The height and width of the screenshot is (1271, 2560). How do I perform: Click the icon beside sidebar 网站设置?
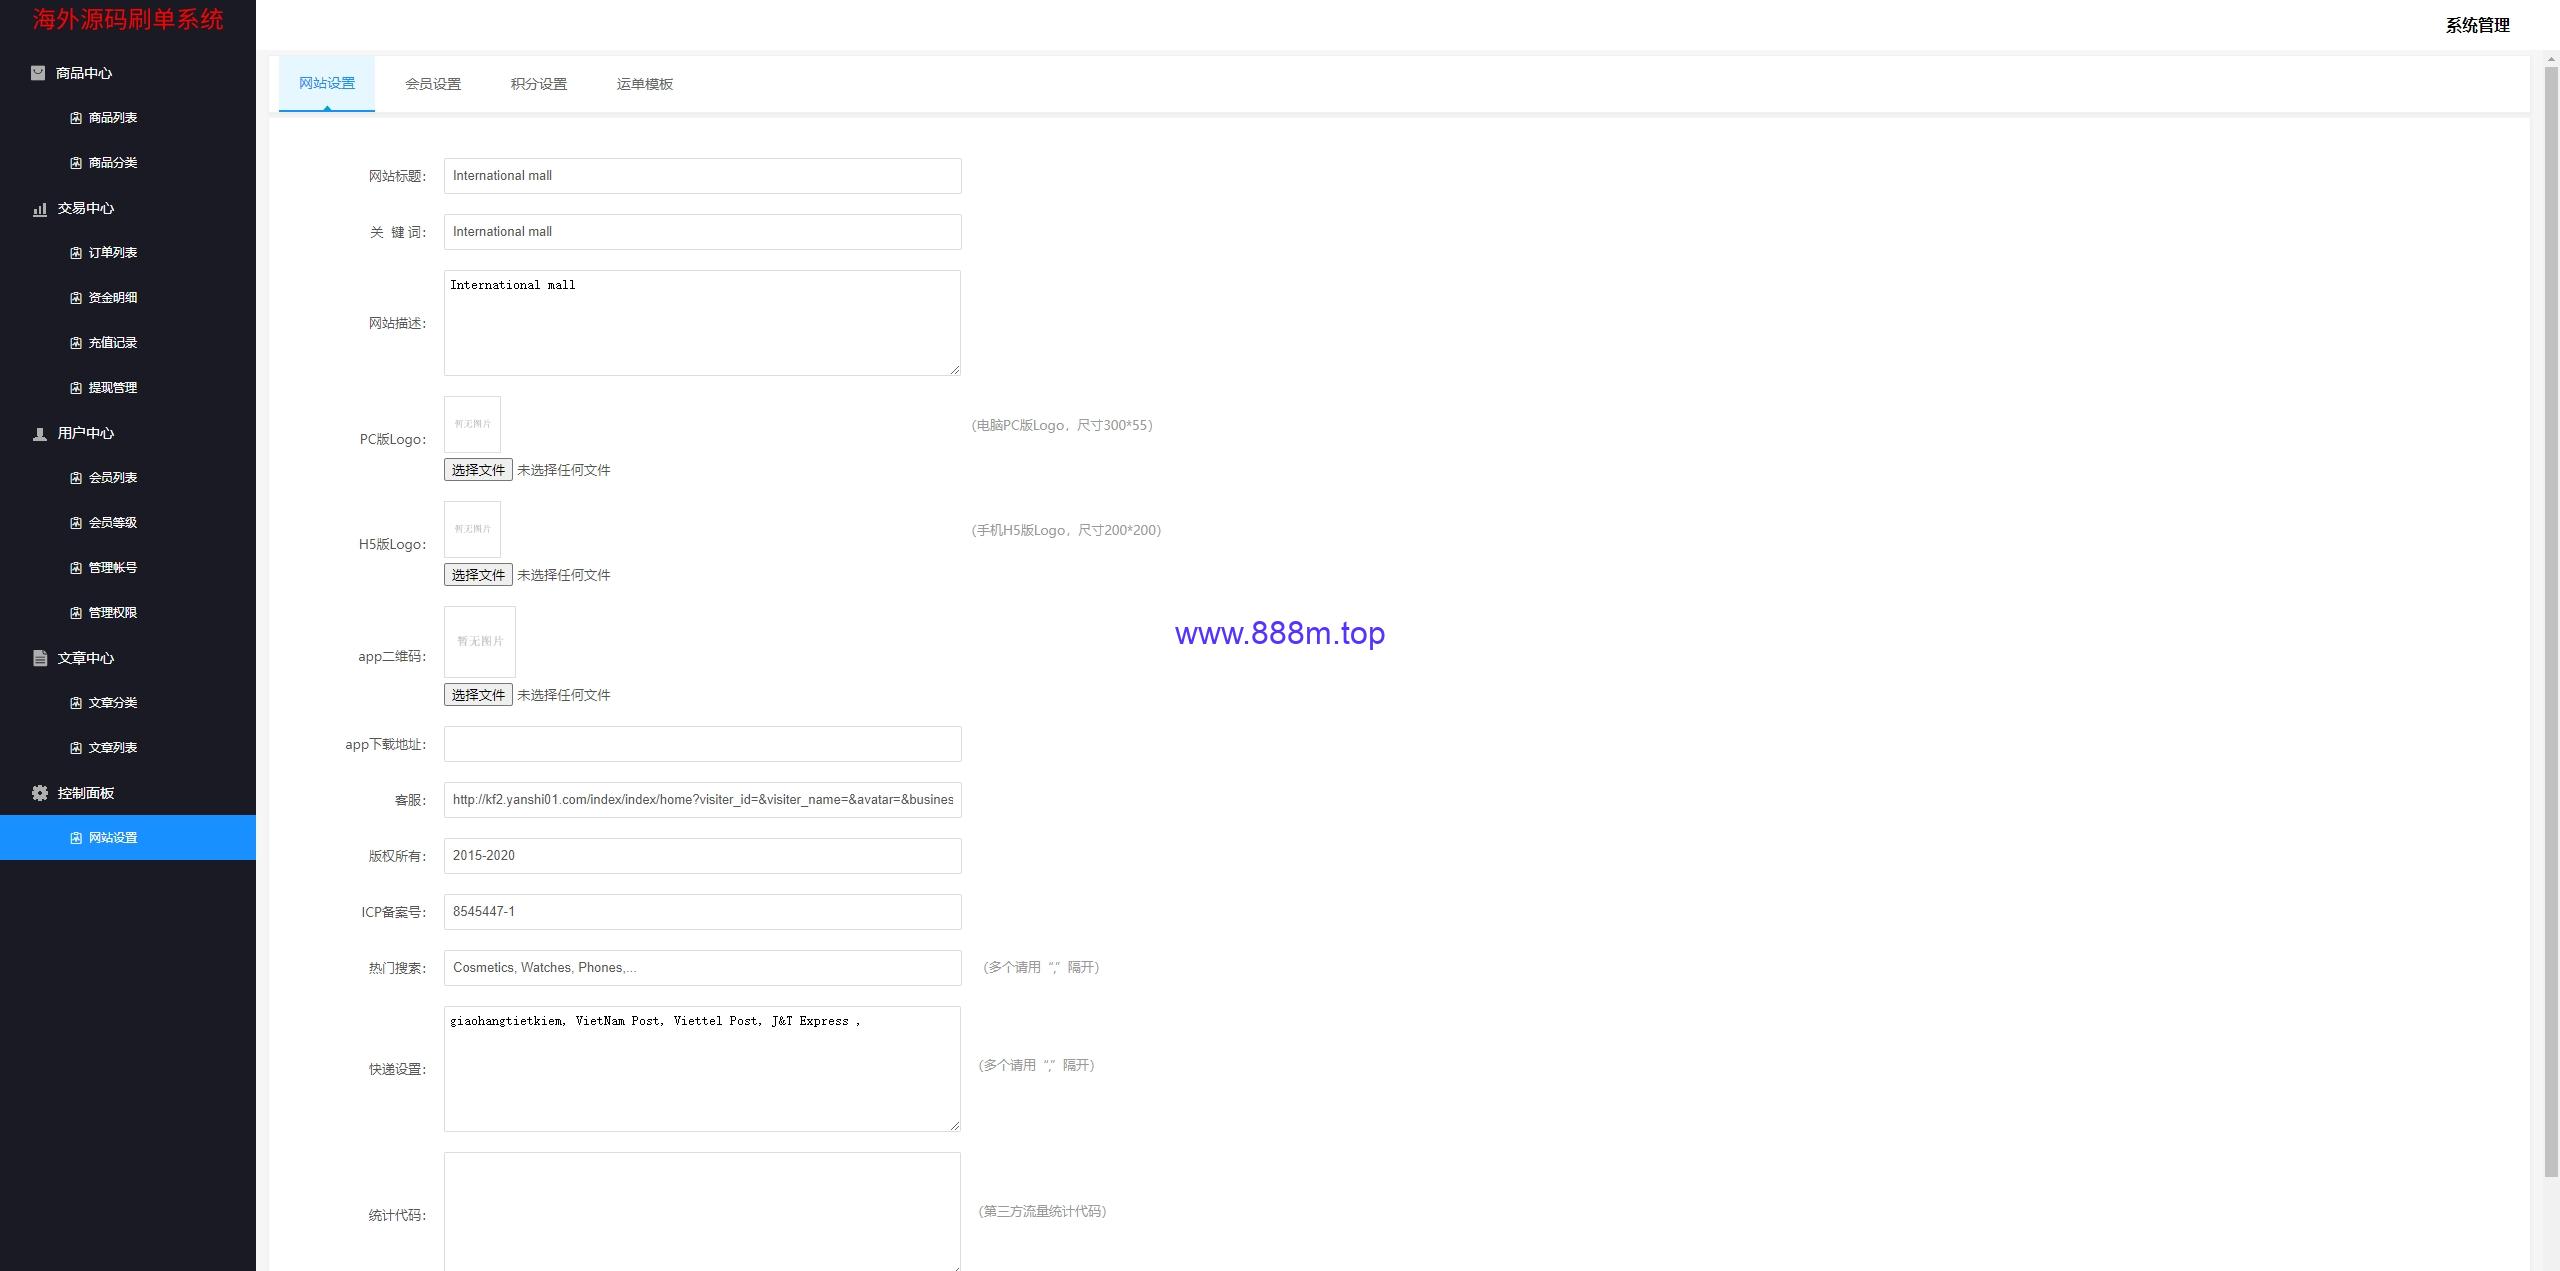pos(76,838)
